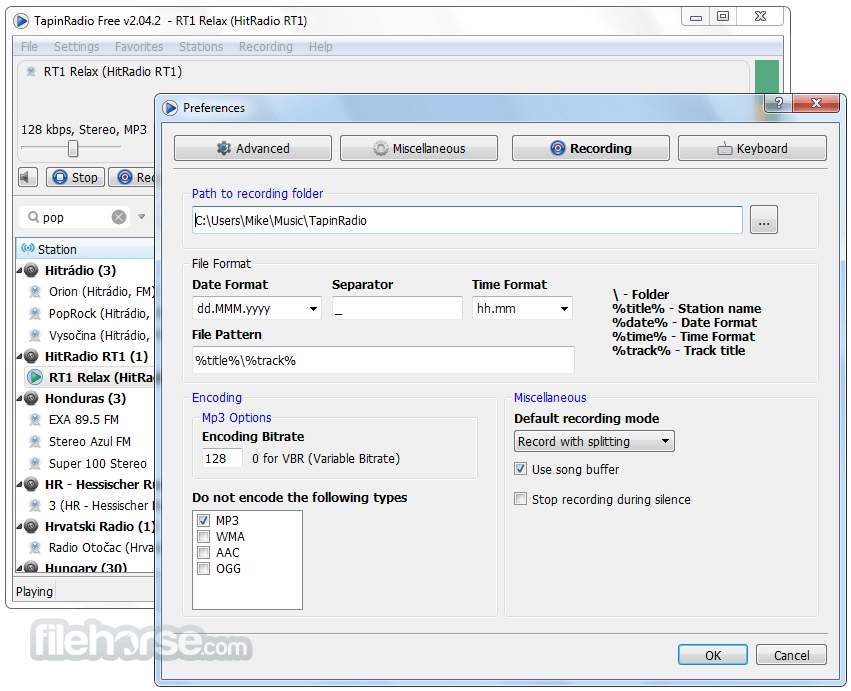
Task: Click the mute speaker icon in TapinRadio
Action: pyautogui.click(x=27, y=177)
